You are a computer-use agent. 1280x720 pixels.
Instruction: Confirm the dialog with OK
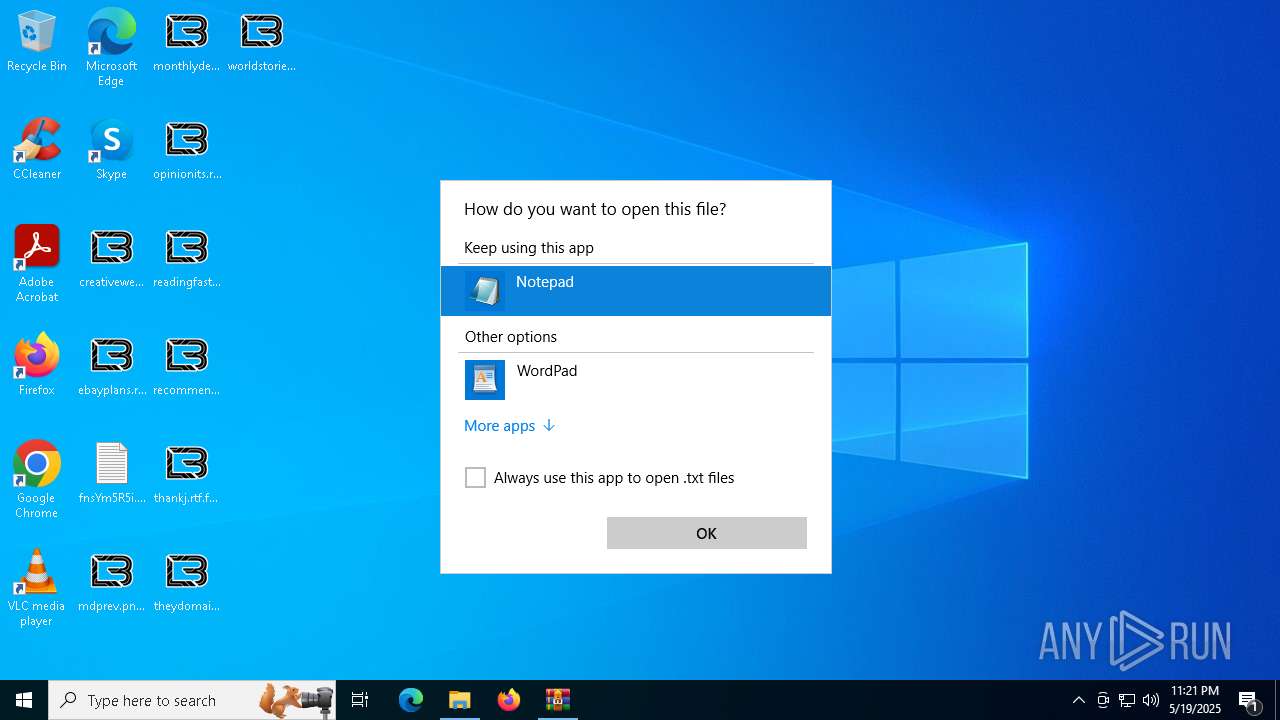pyautogui.click(x=706, y=533)
